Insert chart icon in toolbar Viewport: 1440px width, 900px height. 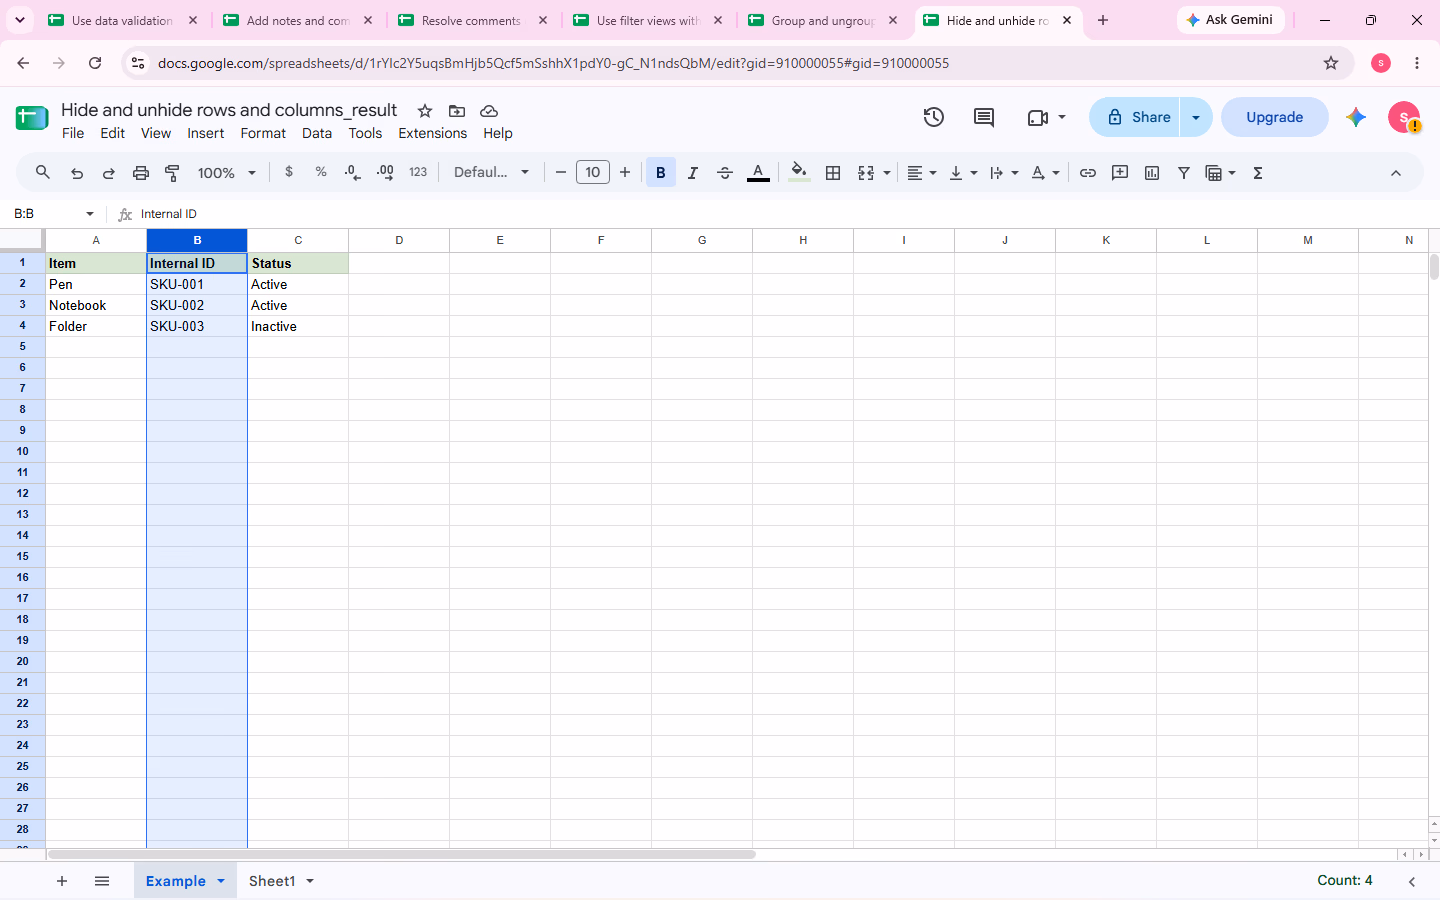coord(1152,173)
